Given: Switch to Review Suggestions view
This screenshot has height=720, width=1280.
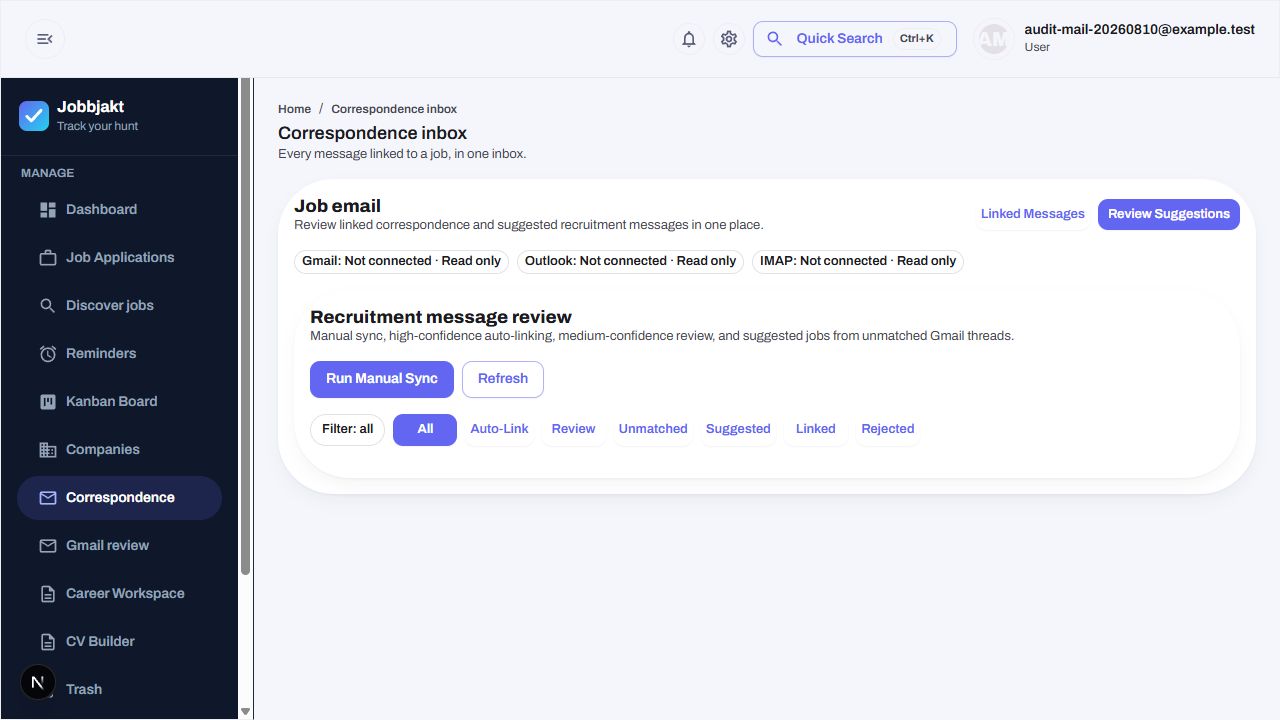Looking at the screenshot, I should (x=1169, y=214).
